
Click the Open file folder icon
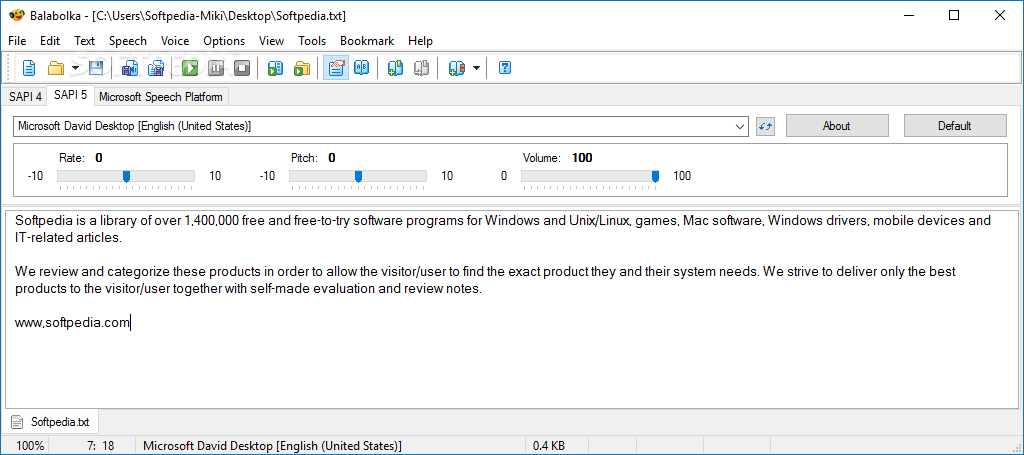[56, 68]
